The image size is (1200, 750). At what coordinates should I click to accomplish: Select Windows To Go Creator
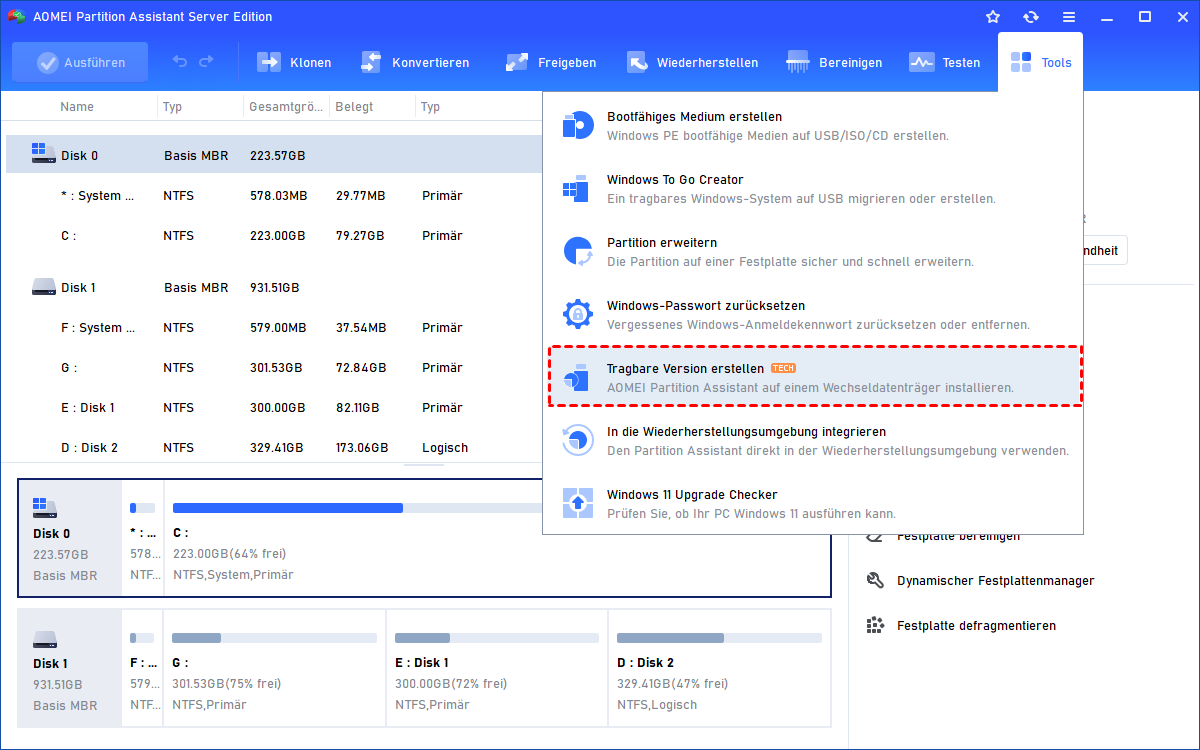click(813, 188)
